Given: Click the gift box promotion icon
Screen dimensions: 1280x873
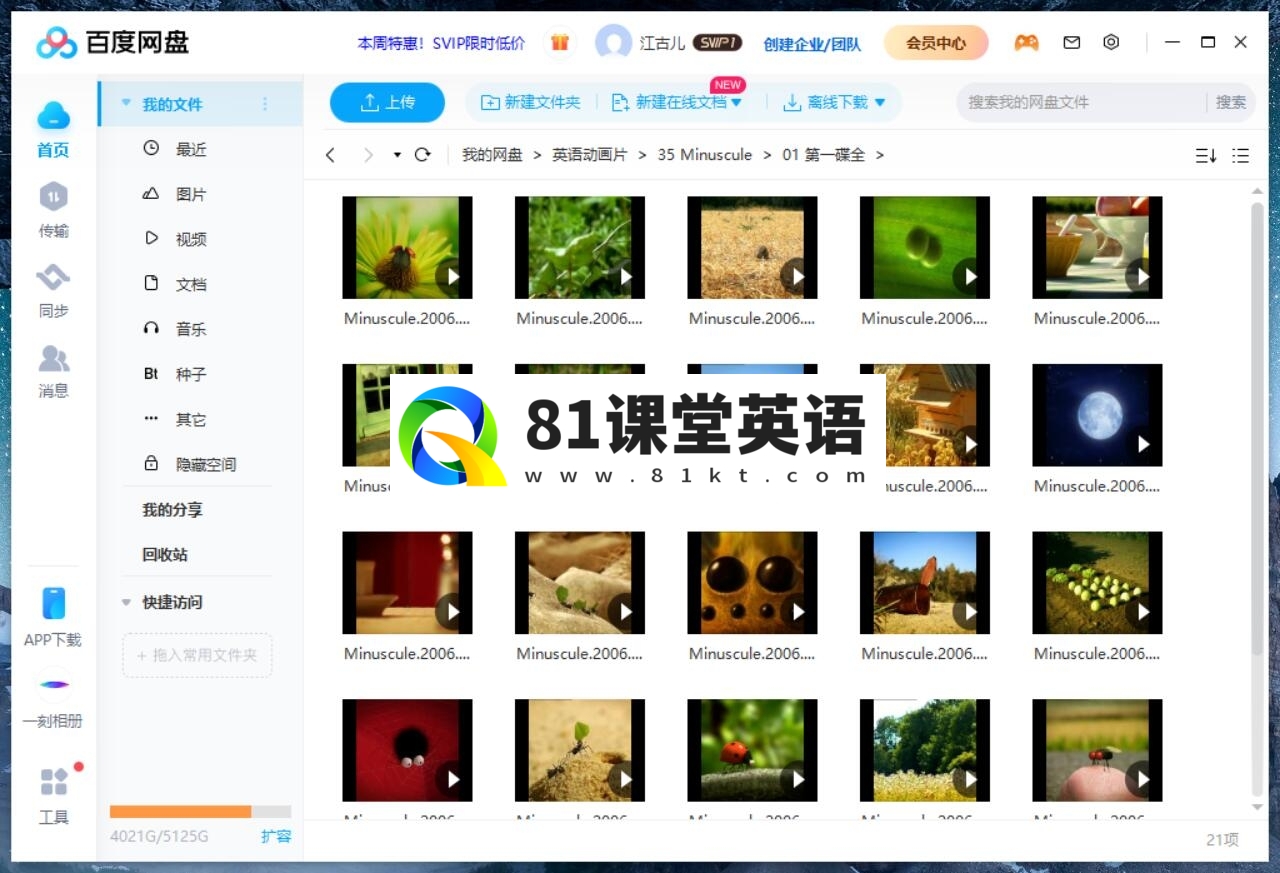Looking at the screenshot, I should pyautogui.click(x=560, y=43).
